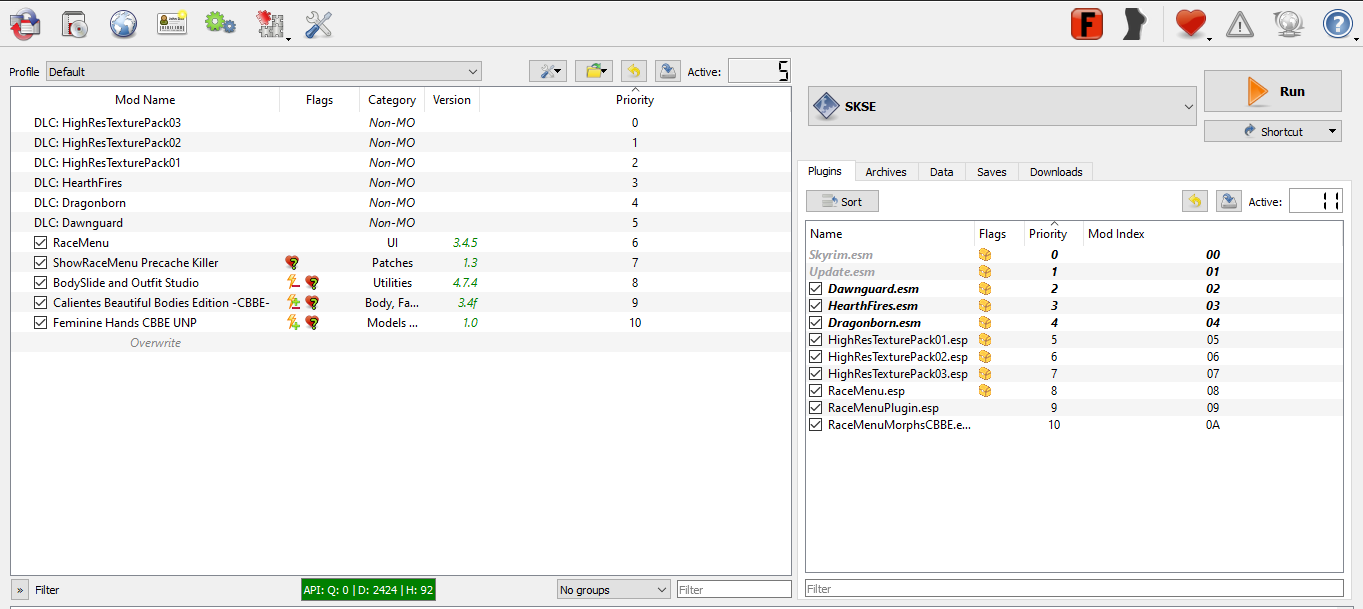Uncheck ShowRaceMenu Precache Killer mod
Viewport: 1363px width, 609px height.
(40, 263)
